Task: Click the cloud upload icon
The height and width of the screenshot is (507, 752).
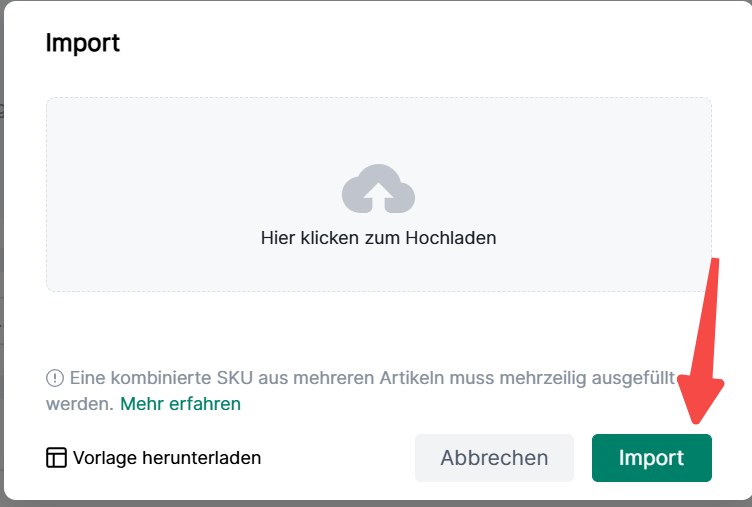Action: [x=378, y=190]
